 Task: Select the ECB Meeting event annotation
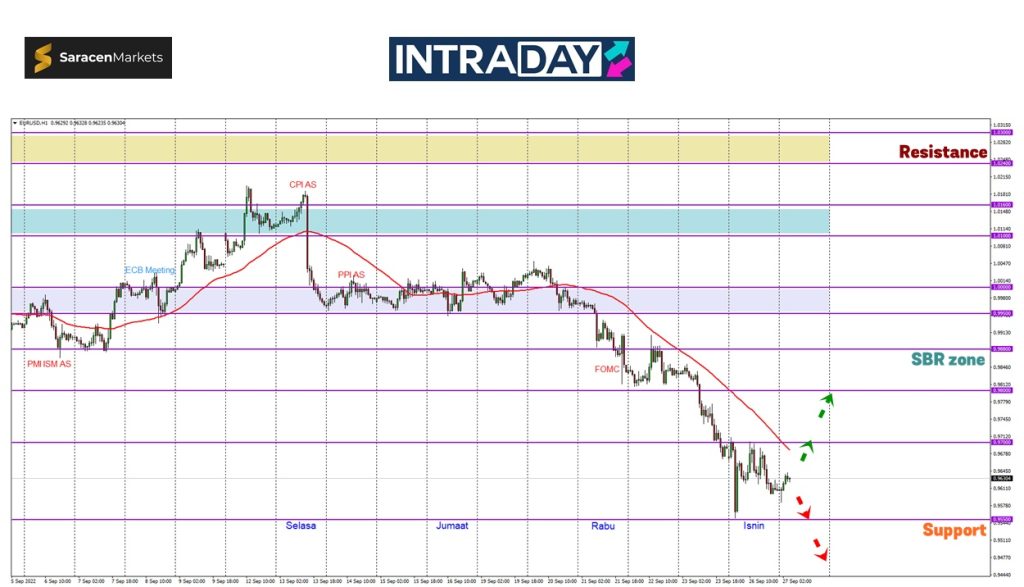pos(150,270)
